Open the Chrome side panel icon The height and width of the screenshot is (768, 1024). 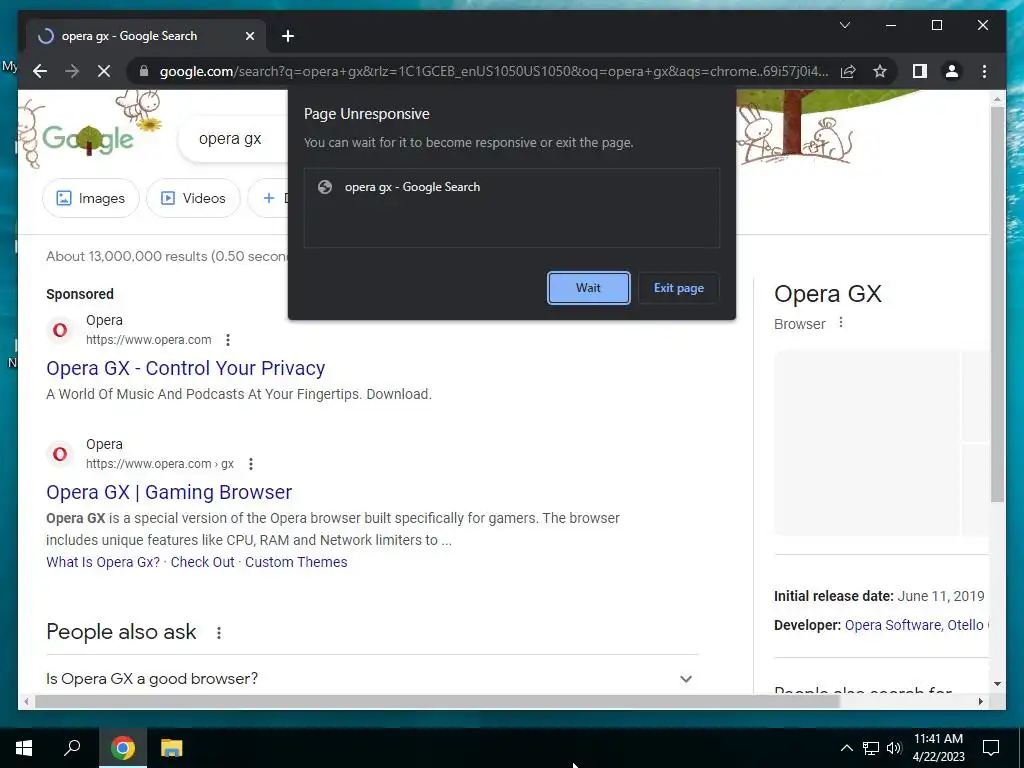coord(920,71)
